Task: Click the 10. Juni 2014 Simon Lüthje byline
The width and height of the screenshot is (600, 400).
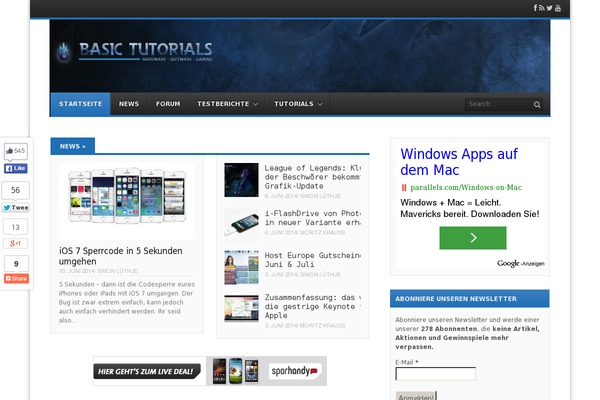Action: coord(98,271)
